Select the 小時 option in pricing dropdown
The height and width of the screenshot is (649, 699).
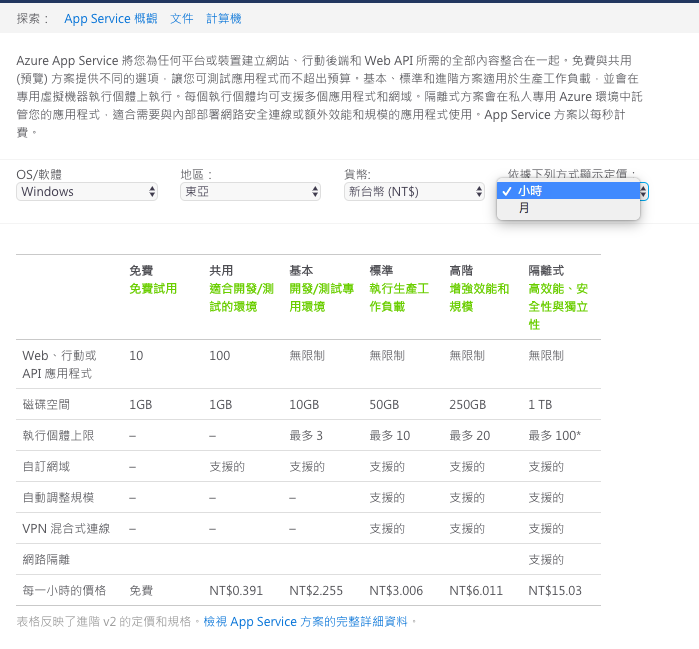[568, 191]
